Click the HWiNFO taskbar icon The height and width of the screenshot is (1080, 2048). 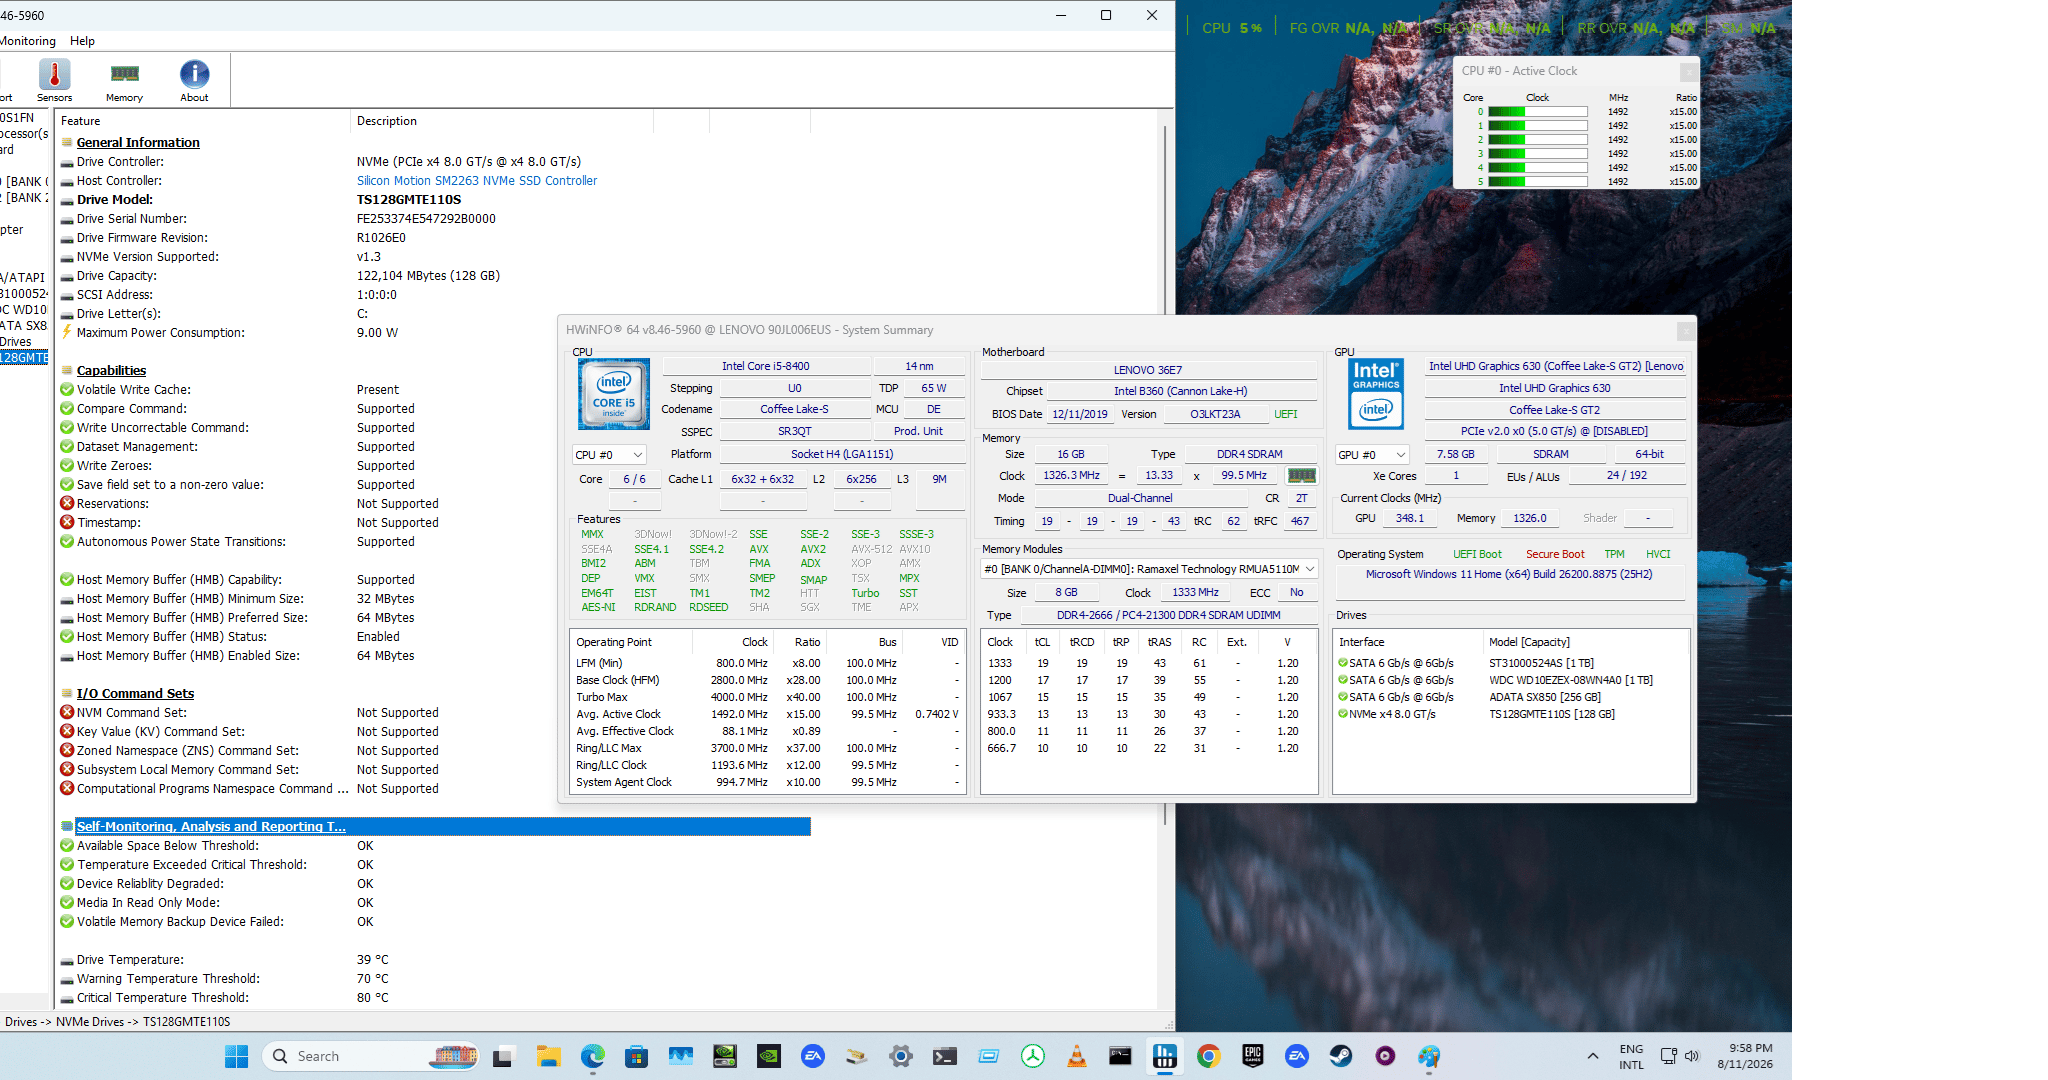point(1165,1056)
